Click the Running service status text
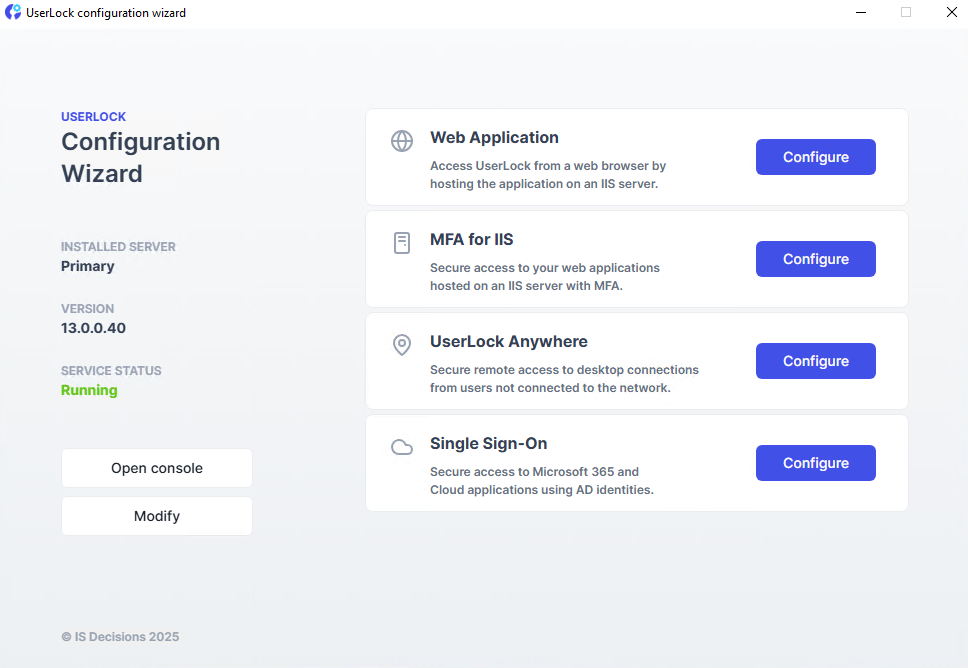Screen dimensions: 968x668 [x=89, y=390]
